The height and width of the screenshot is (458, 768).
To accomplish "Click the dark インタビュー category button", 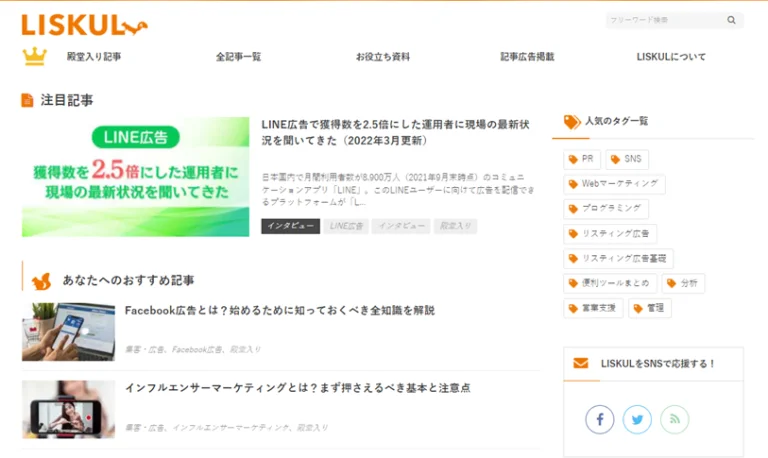I will (x=290, y=227).
